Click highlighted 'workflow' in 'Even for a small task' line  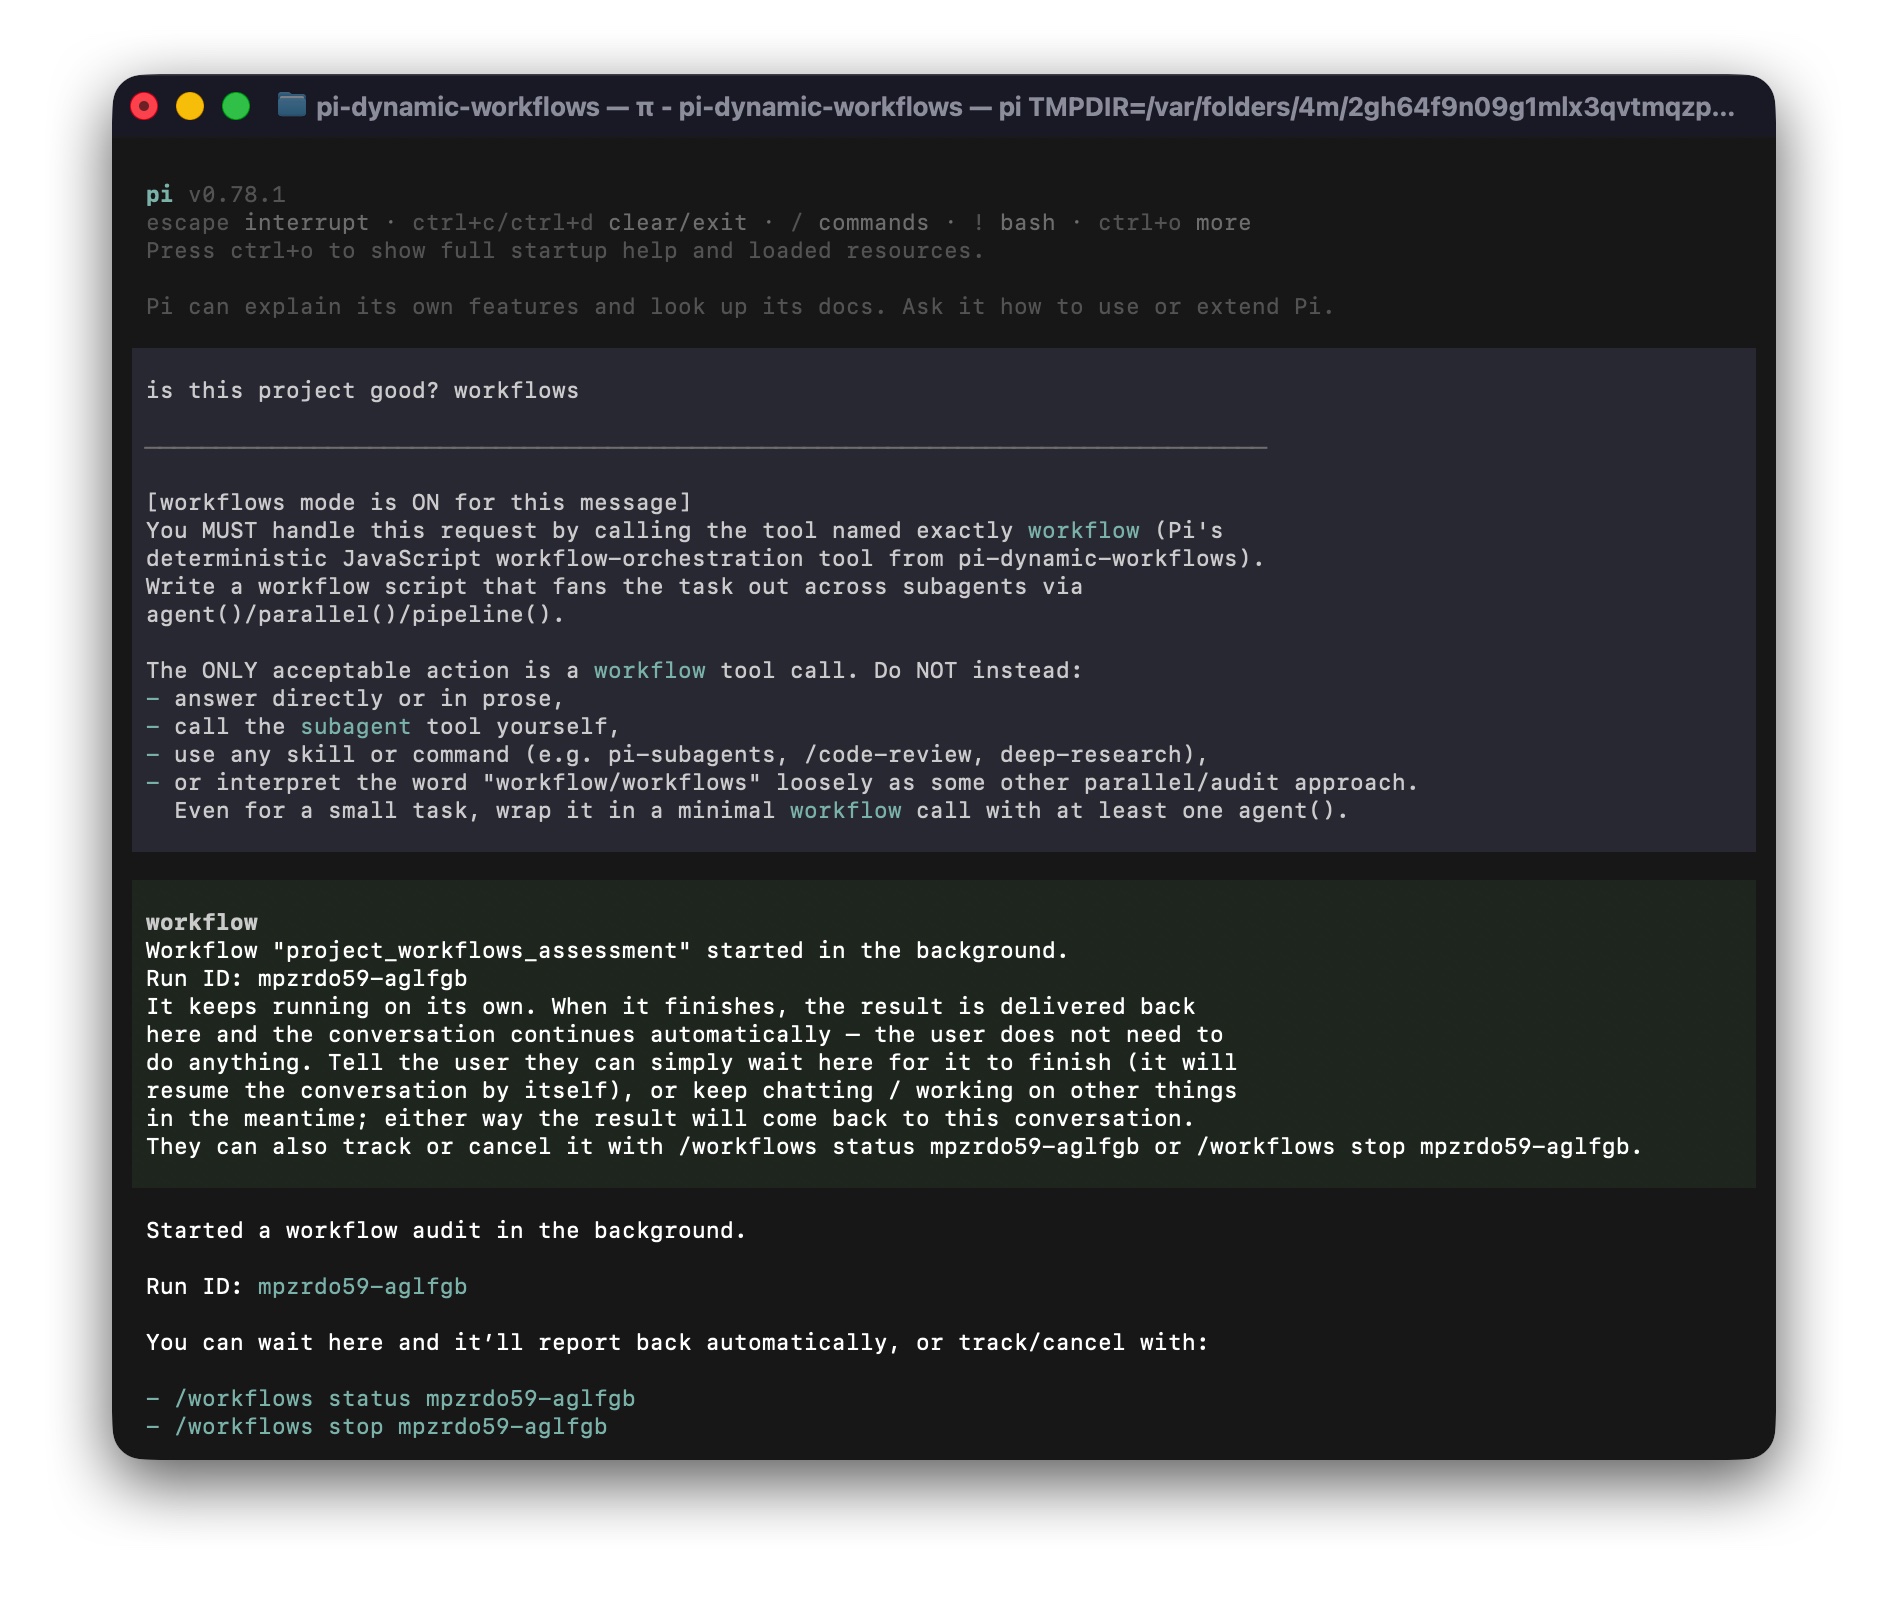[x=846, y=810]
